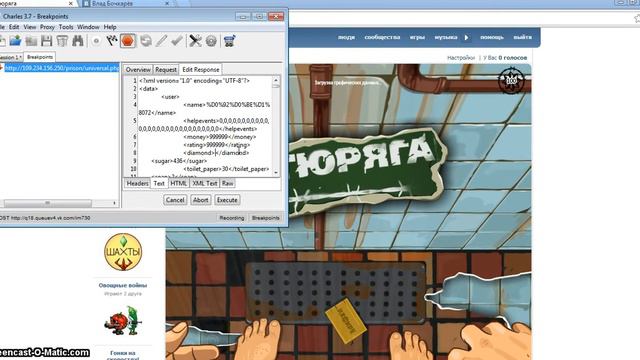Switch to the XML Text view tab
Screen dimensions: 640x360
coord(204,183)
